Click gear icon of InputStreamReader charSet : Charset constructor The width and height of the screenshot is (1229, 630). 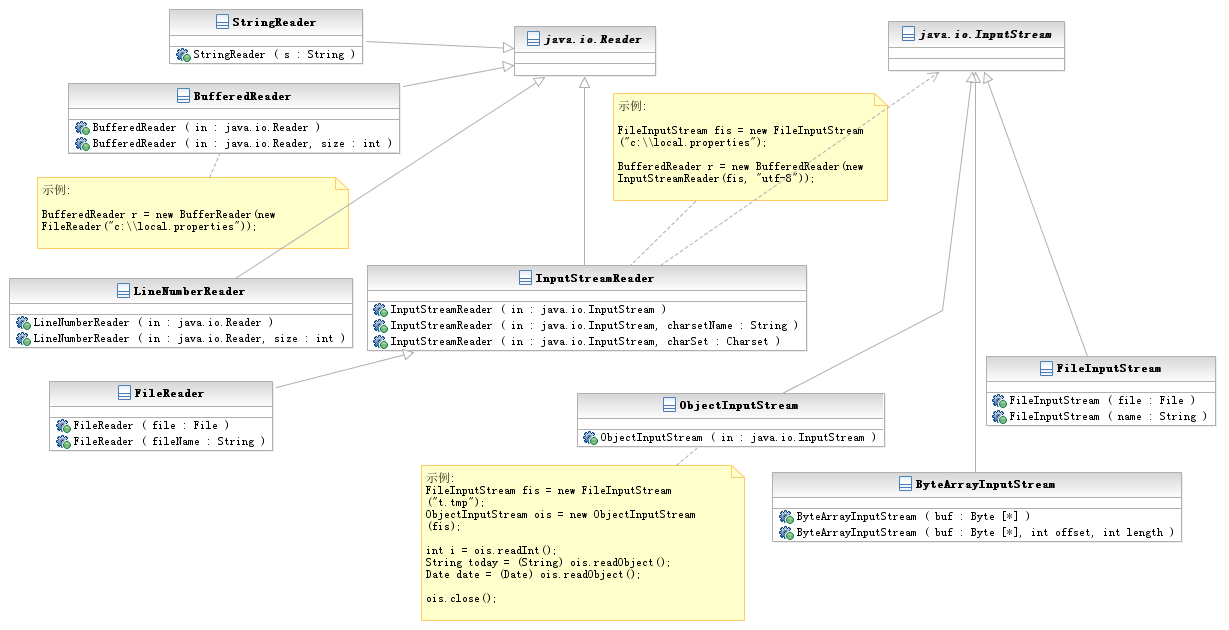tap(380, 342)
